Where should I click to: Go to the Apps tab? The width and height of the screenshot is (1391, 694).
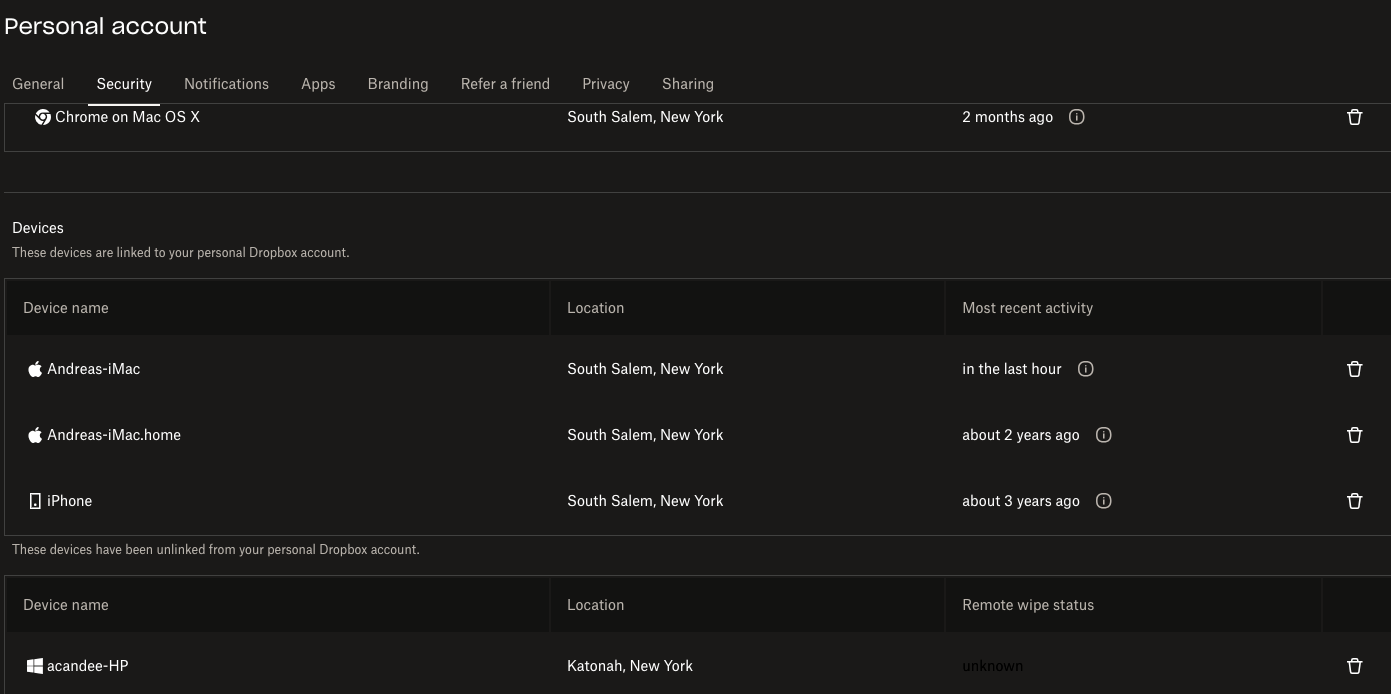pyautogui.click(x=318, y=84)
